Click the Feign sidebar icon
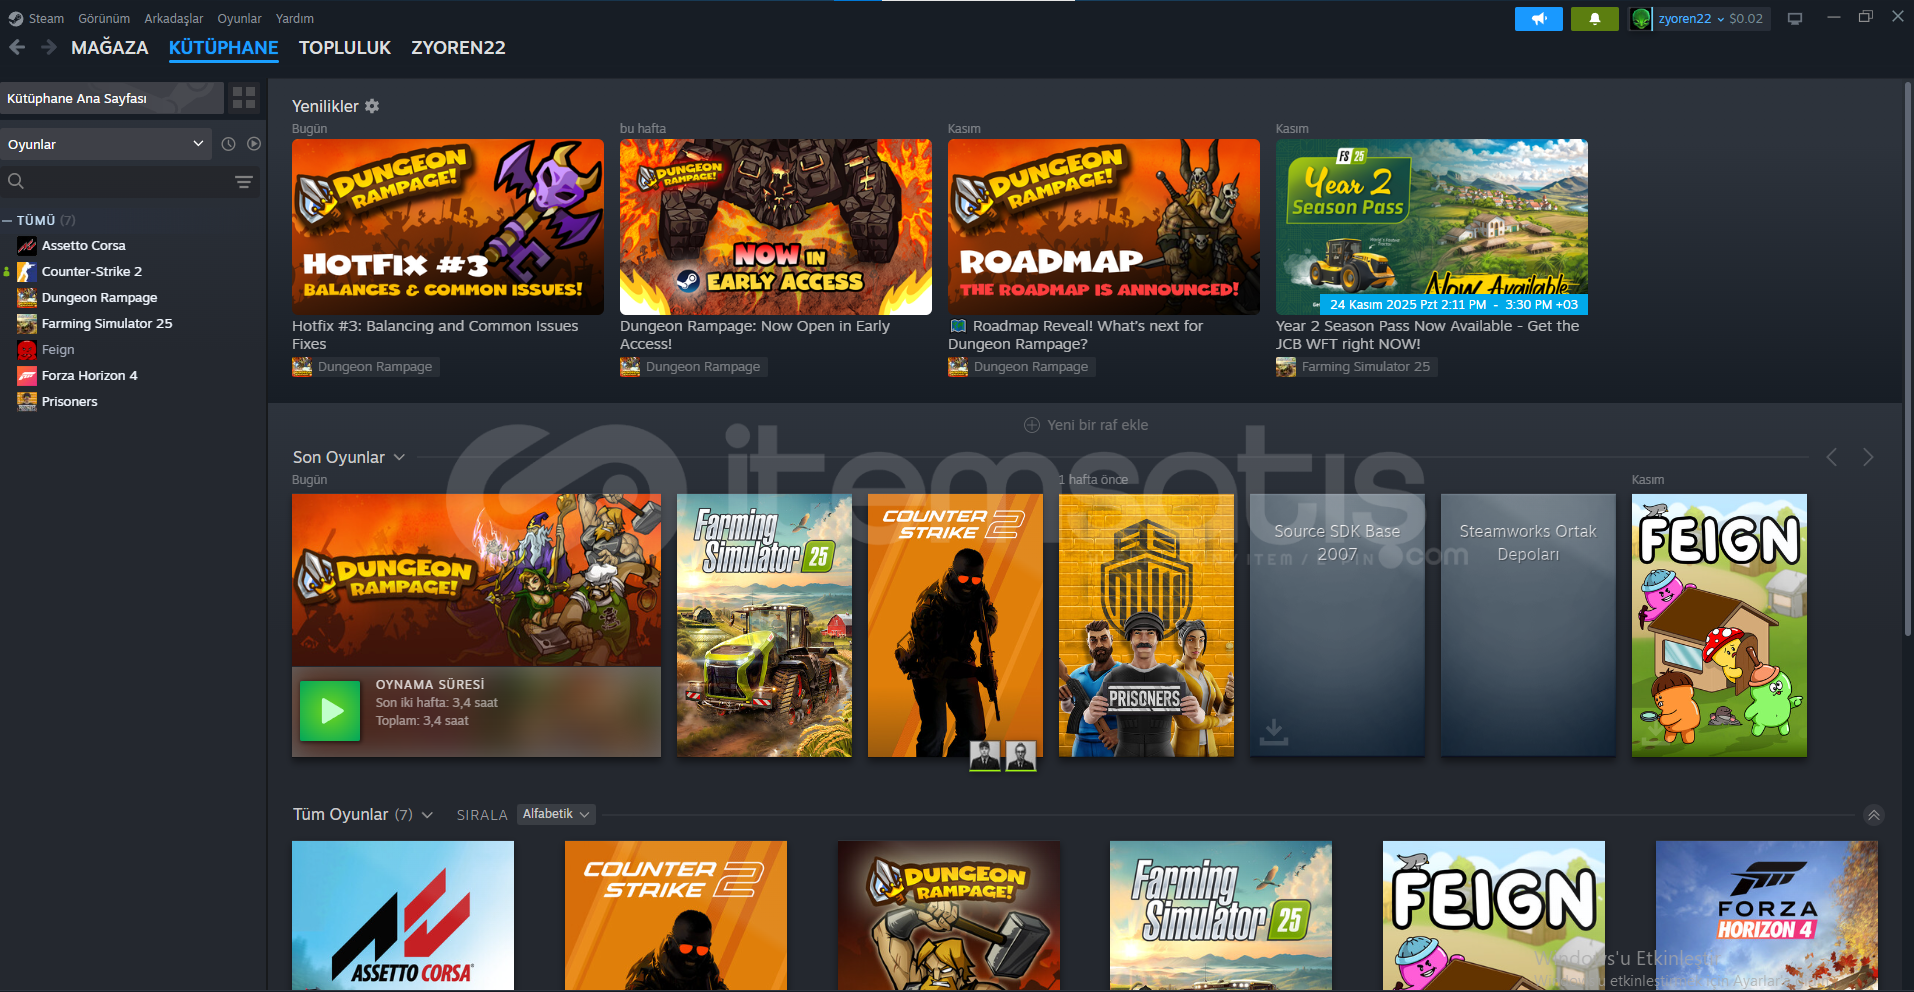 (x=27, y=350)
